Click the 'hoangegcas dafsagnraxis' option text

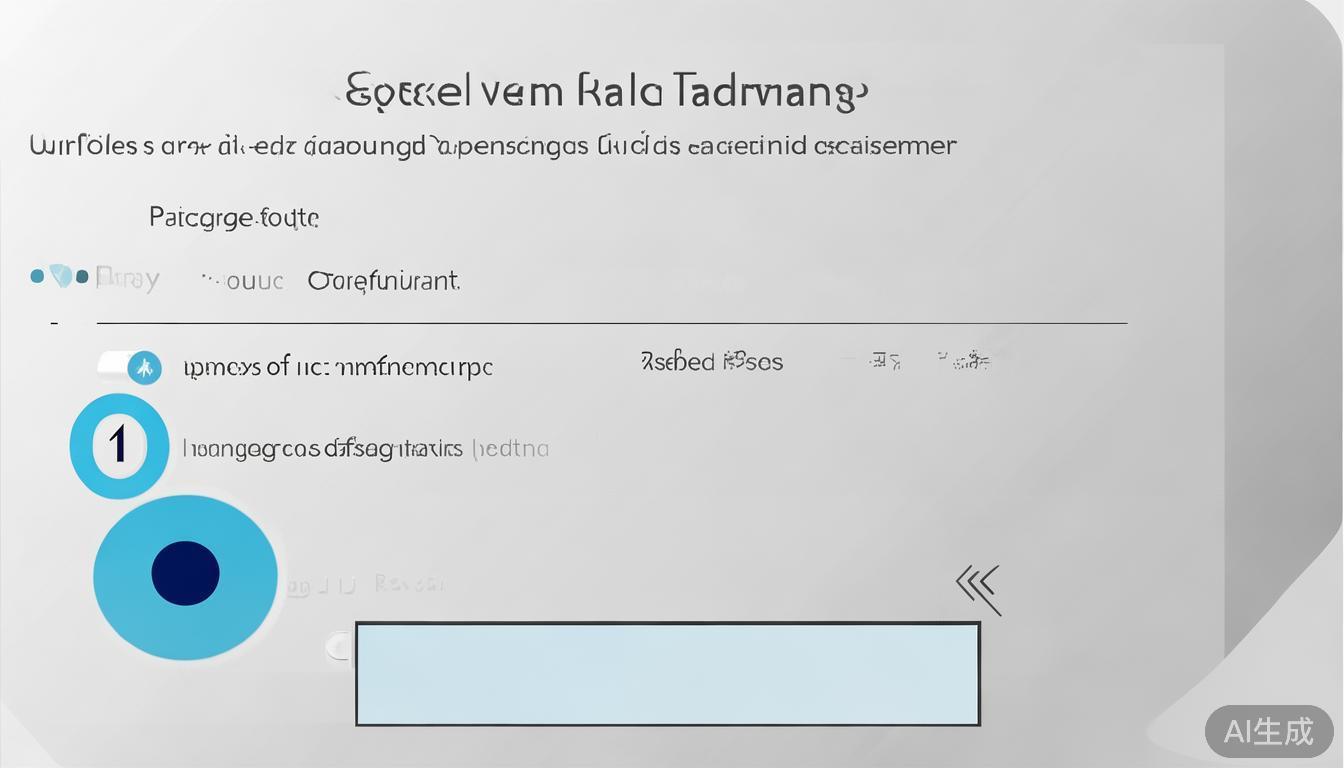pos(322,449)
